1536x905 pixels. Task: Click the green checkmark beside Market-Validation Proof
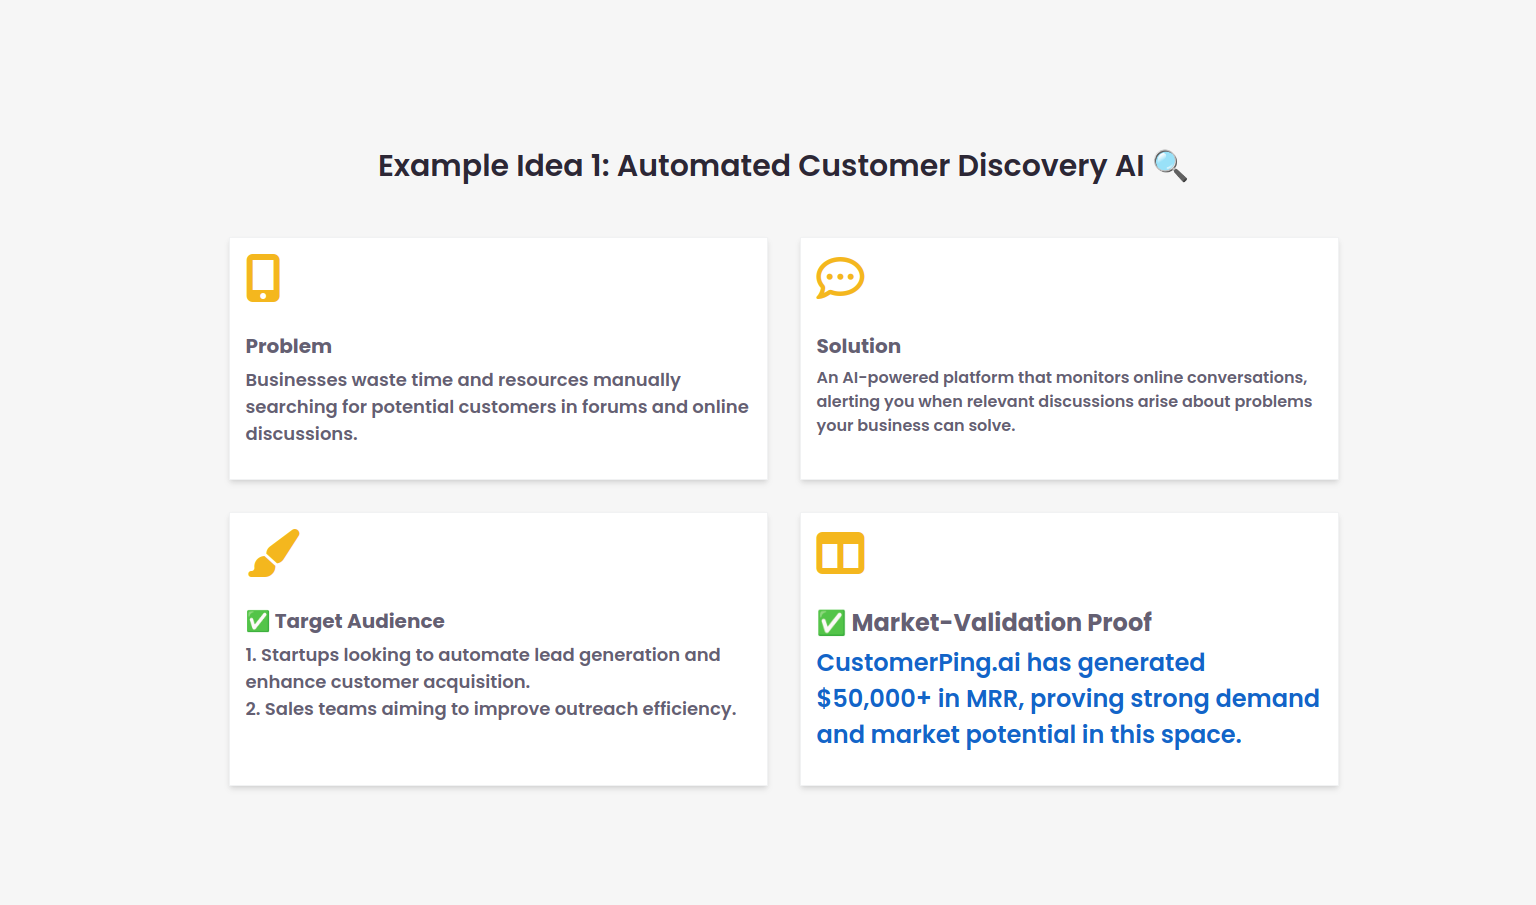pyautogui.click(x=831, y=623)
